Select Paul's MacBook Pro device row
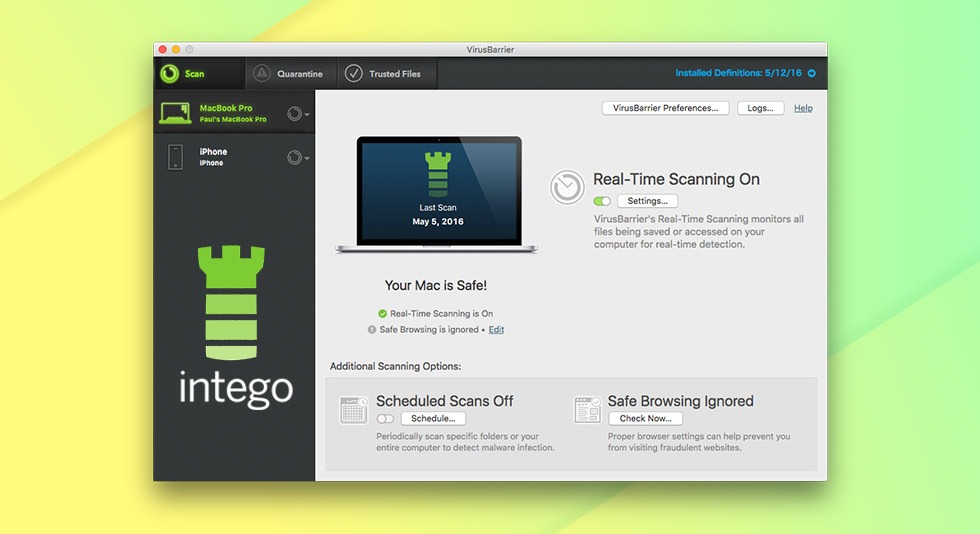 (234, 113)
